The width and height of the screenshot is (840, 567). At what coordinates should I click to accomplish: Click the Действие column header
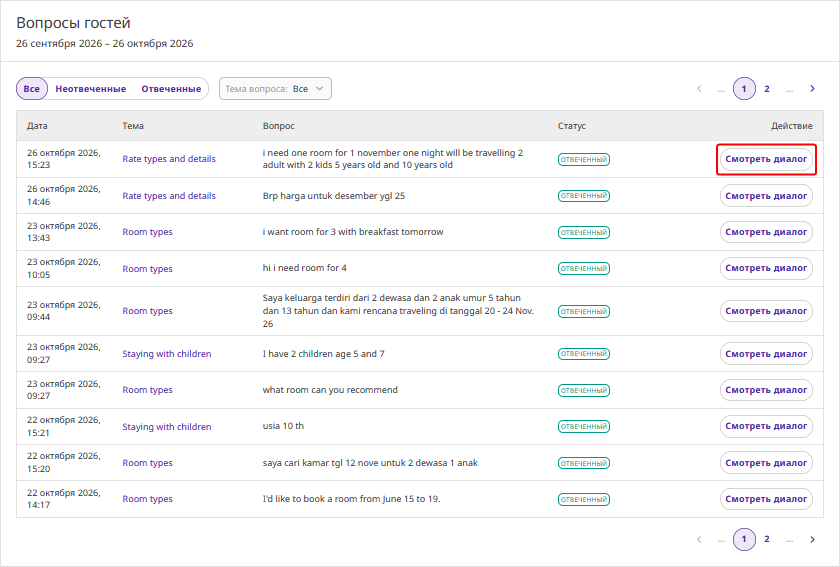coord(792,126)
